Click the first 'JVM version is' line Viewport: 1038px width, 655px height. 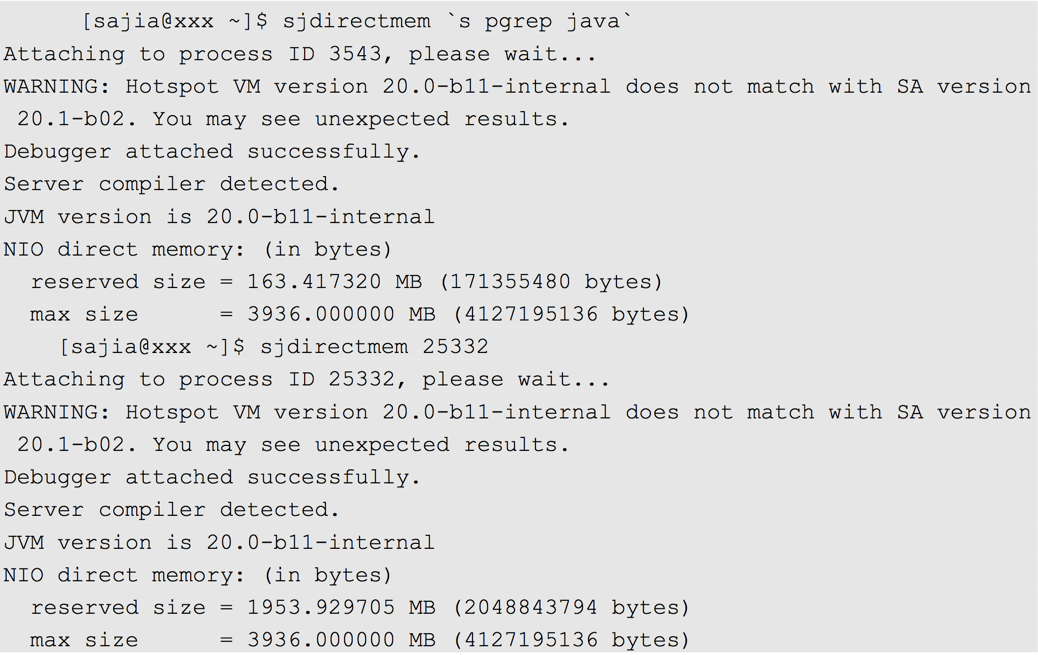[219, 217]
